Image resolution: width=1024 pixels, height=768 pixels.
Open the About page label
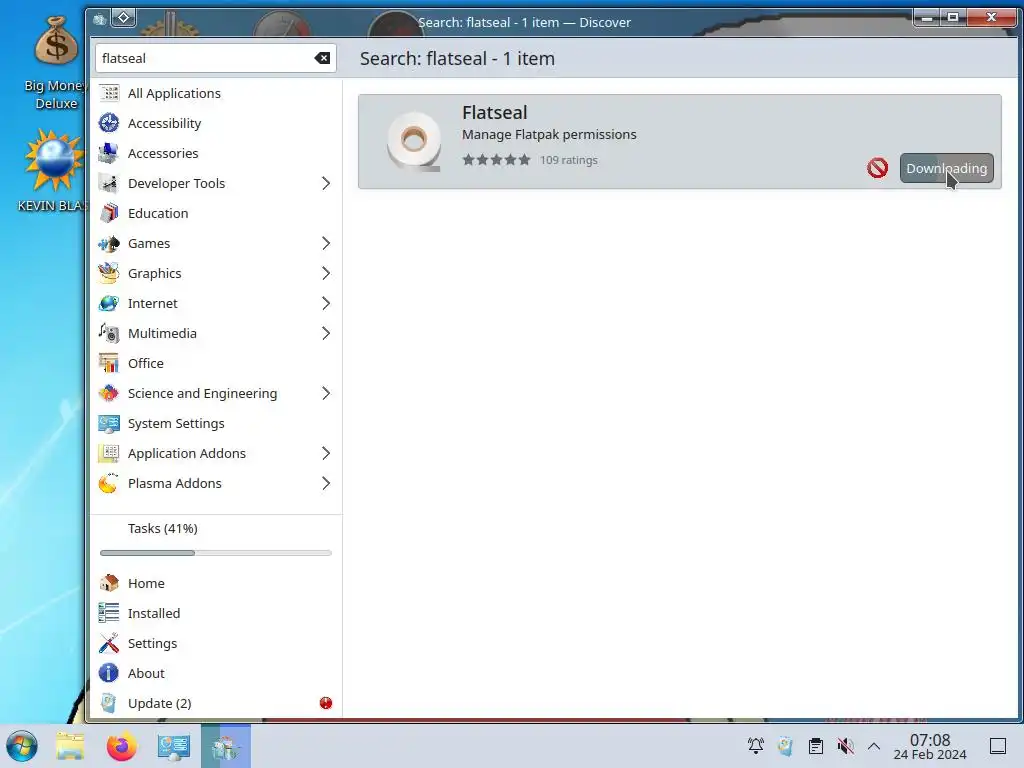pyautogui.click(x=146, y=673)
